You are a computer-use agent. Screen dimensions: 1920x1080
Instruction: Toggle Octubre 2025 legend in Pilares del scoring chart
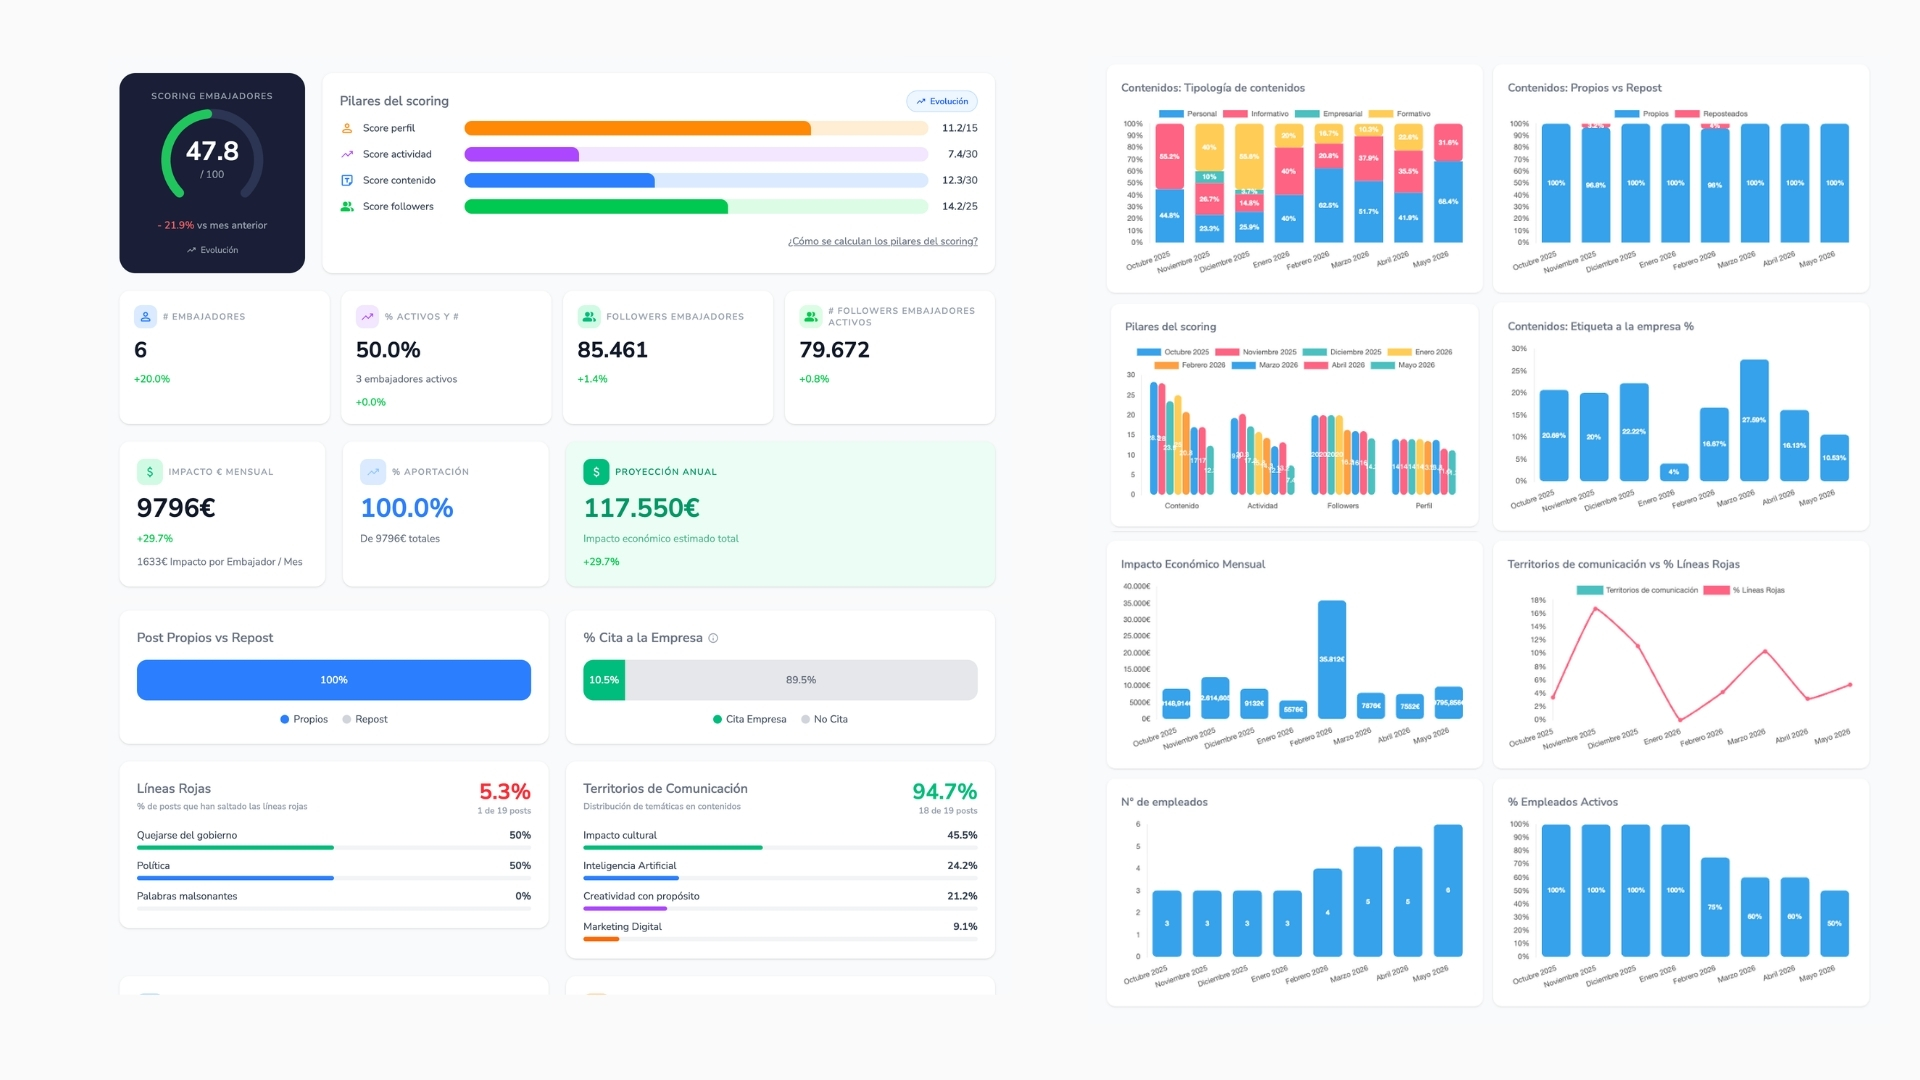point(1173,352)
